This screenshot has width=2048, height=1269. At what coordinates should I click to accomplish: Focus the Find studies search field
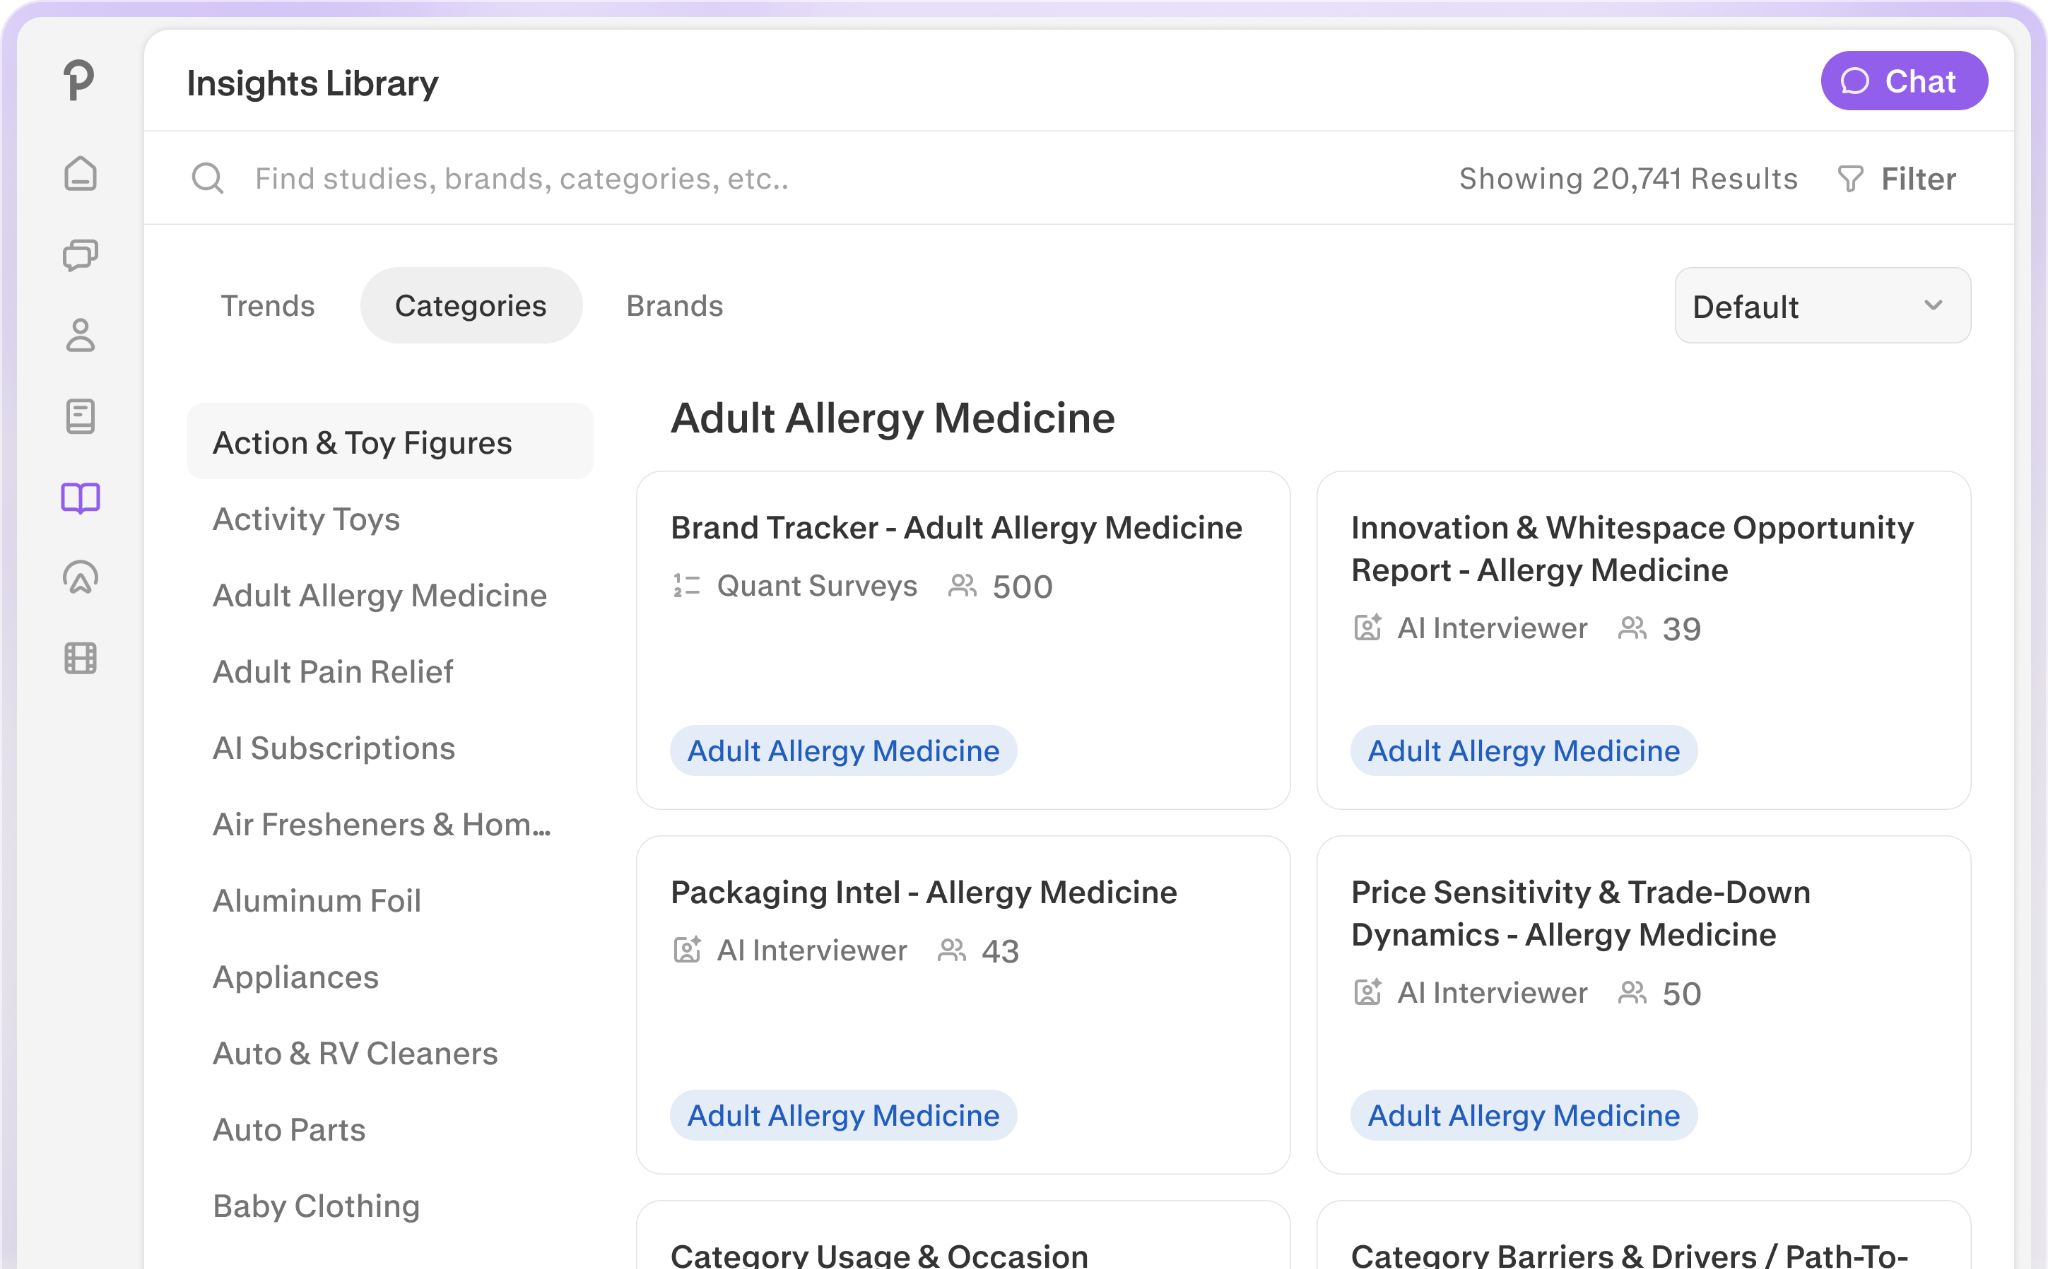coord(522,179)
